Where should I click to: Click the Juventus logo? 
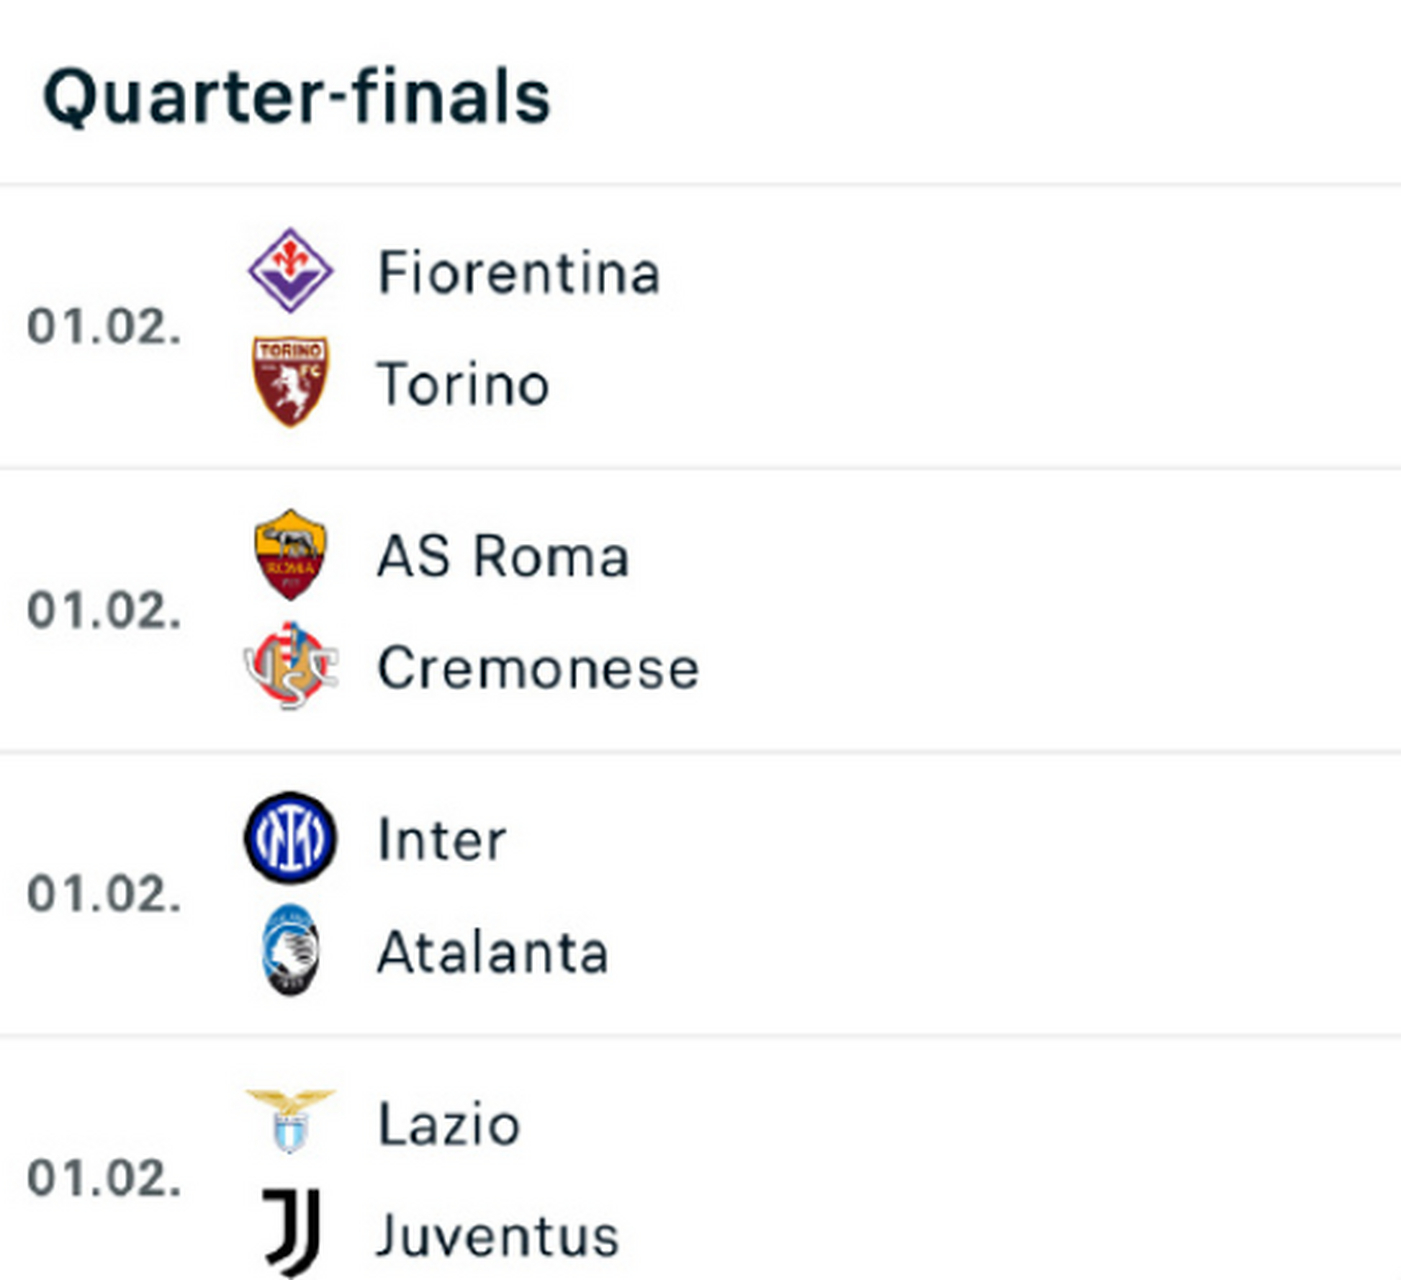(291, 1233)
